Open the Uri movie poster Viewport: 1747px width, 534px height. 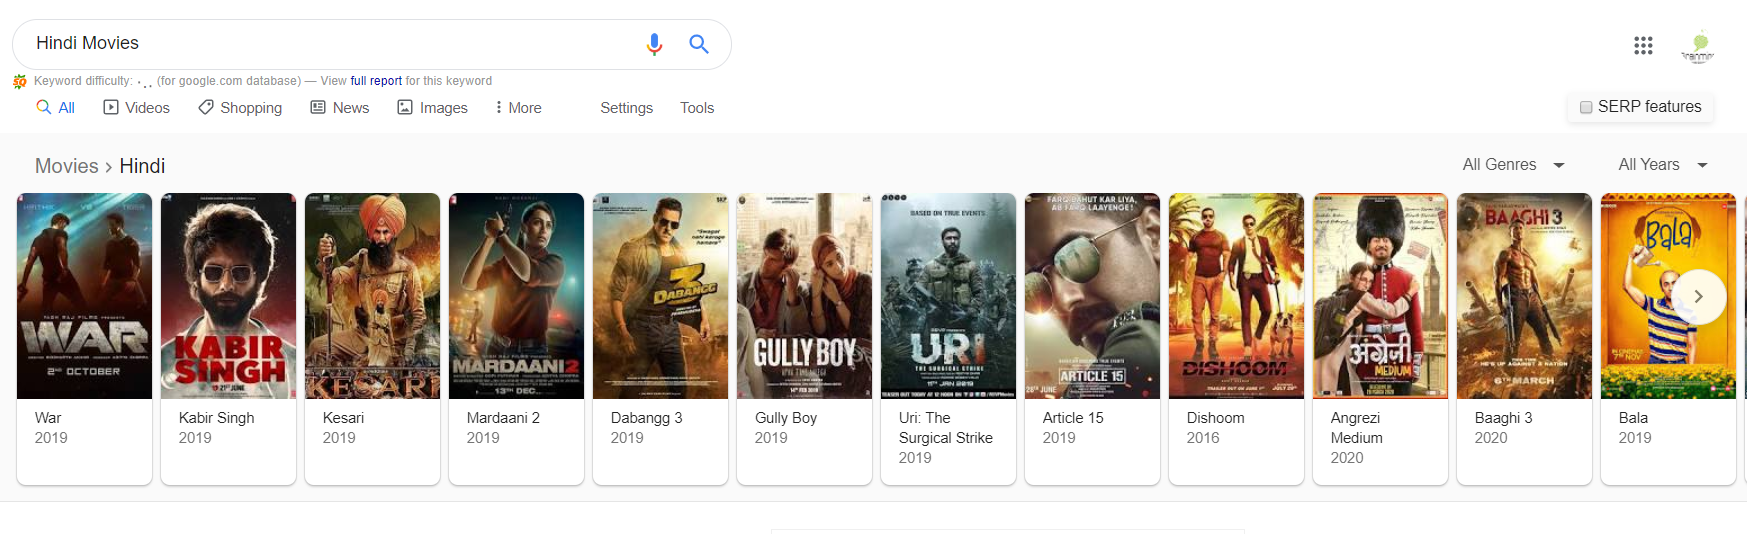click(949, 296)
